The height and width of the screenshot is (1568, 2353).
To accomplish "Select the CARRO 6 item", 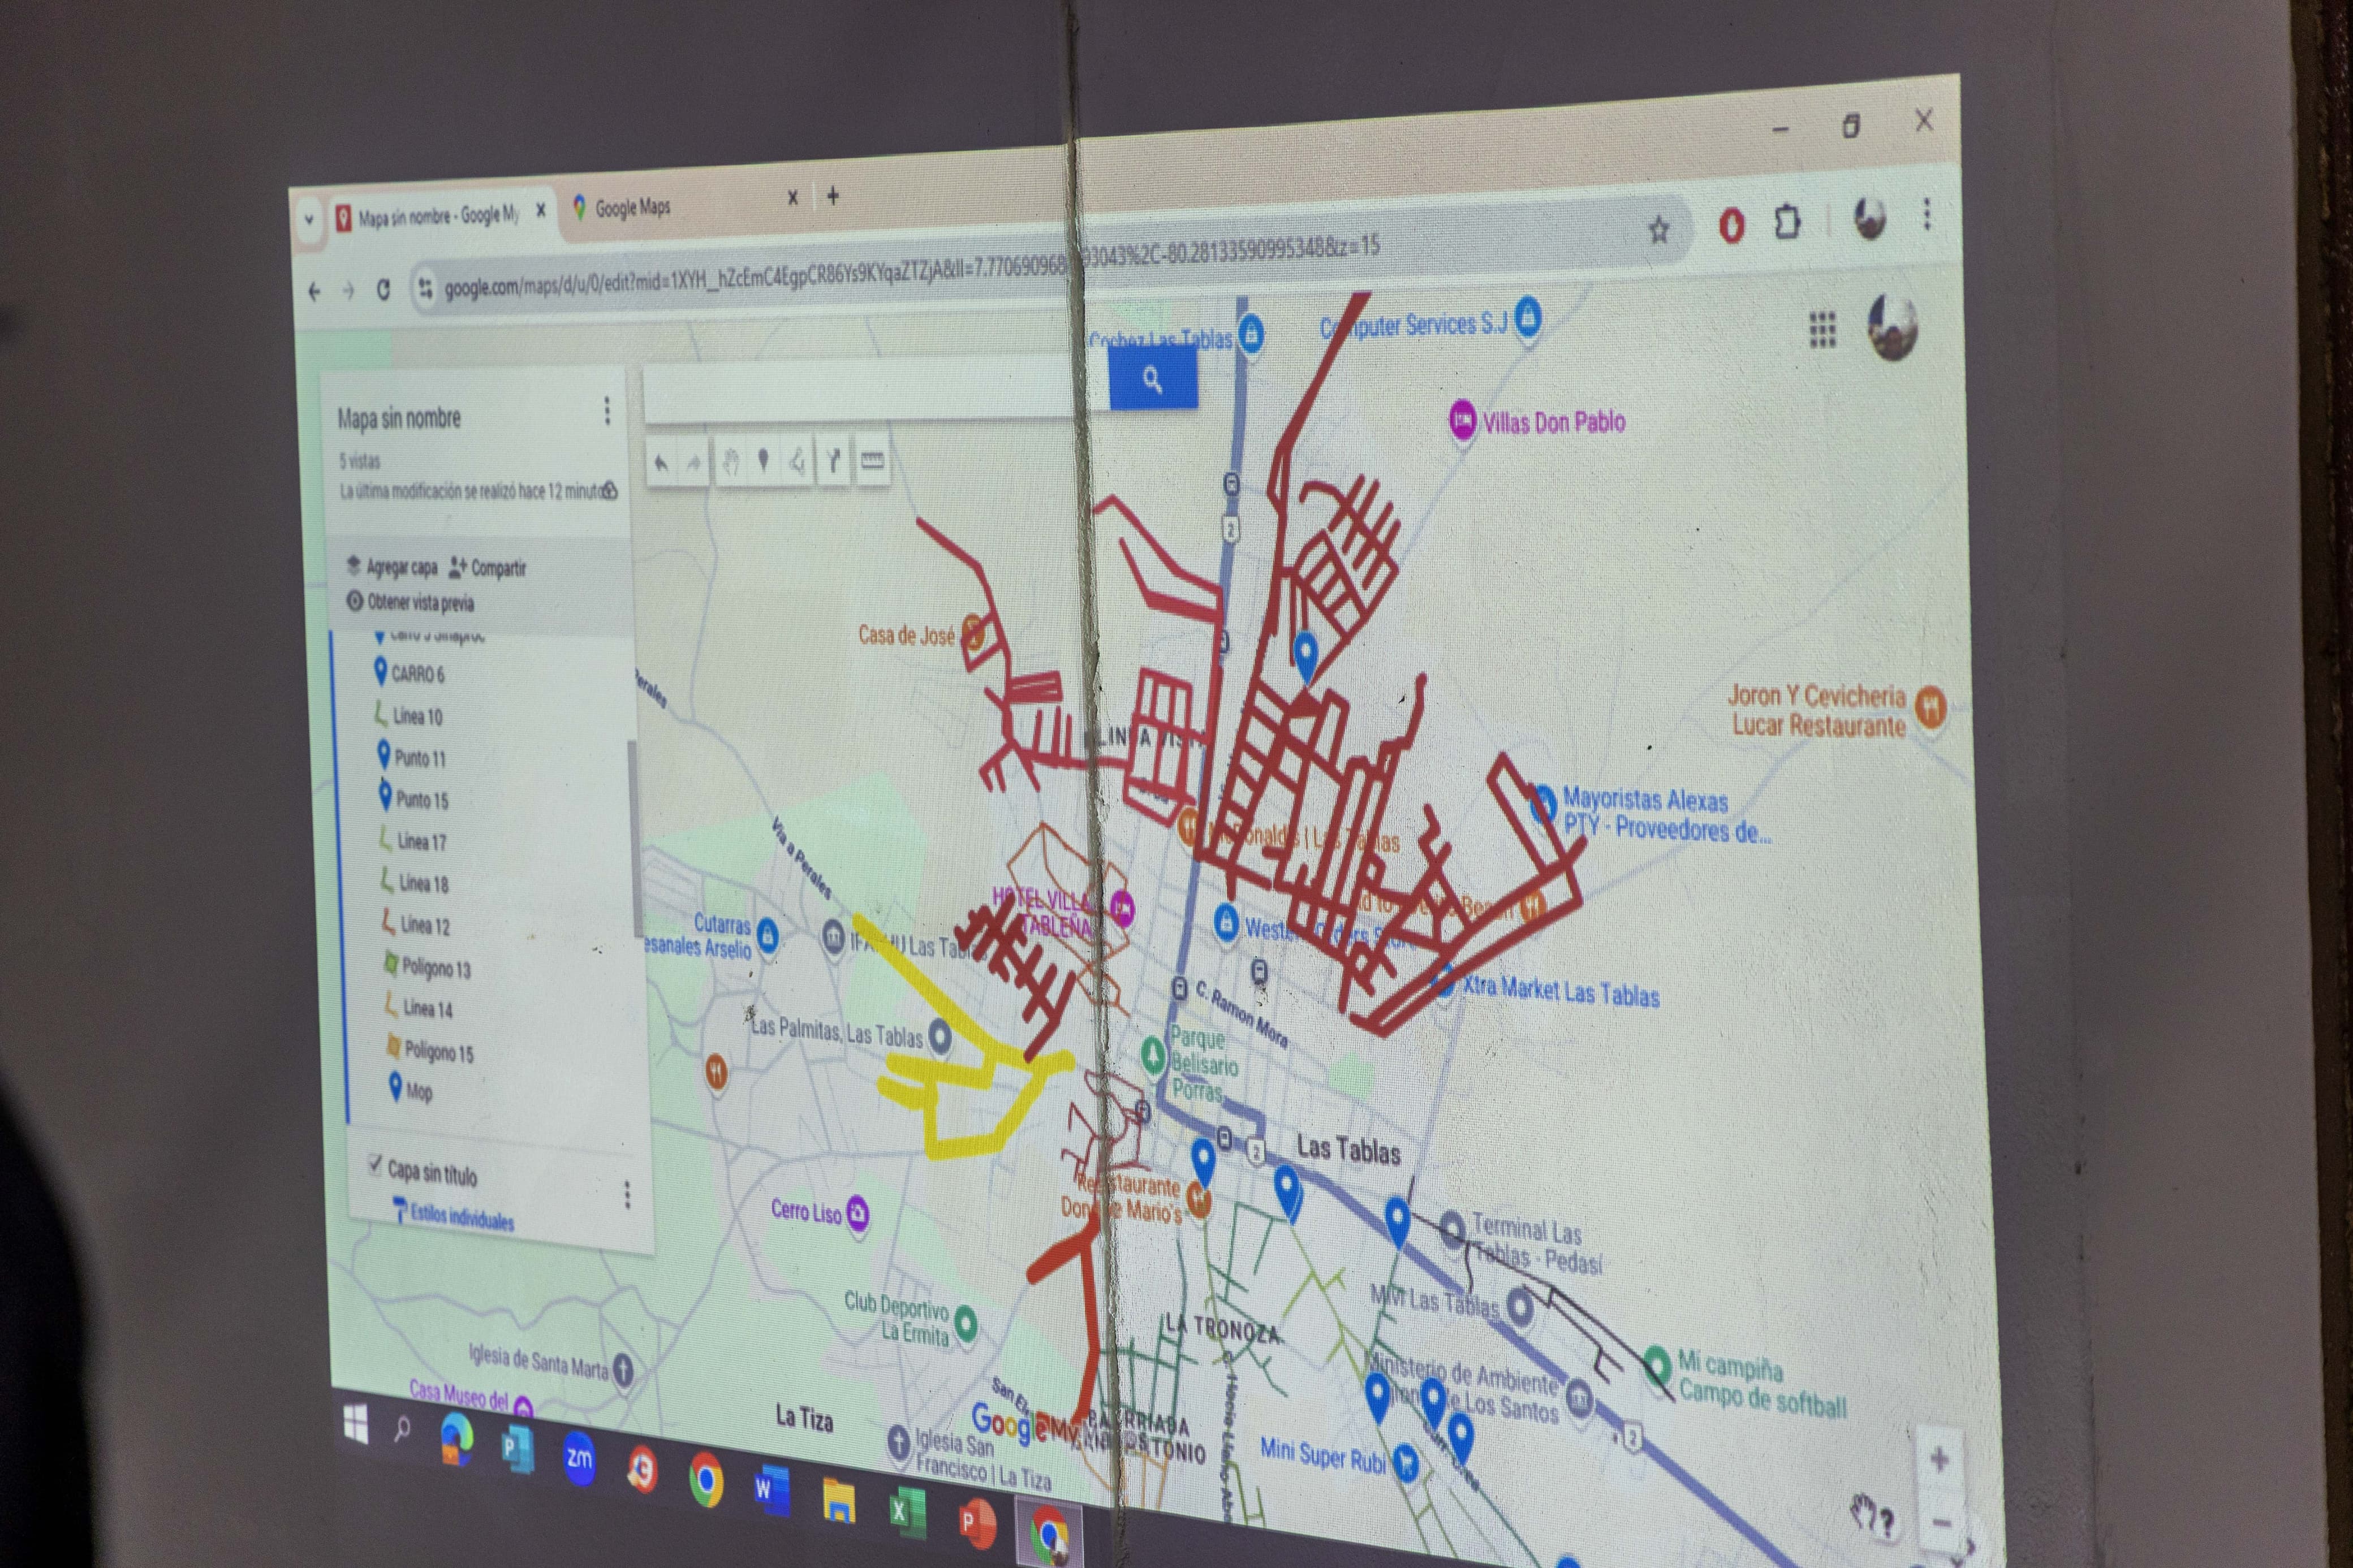I will (410, 673).
